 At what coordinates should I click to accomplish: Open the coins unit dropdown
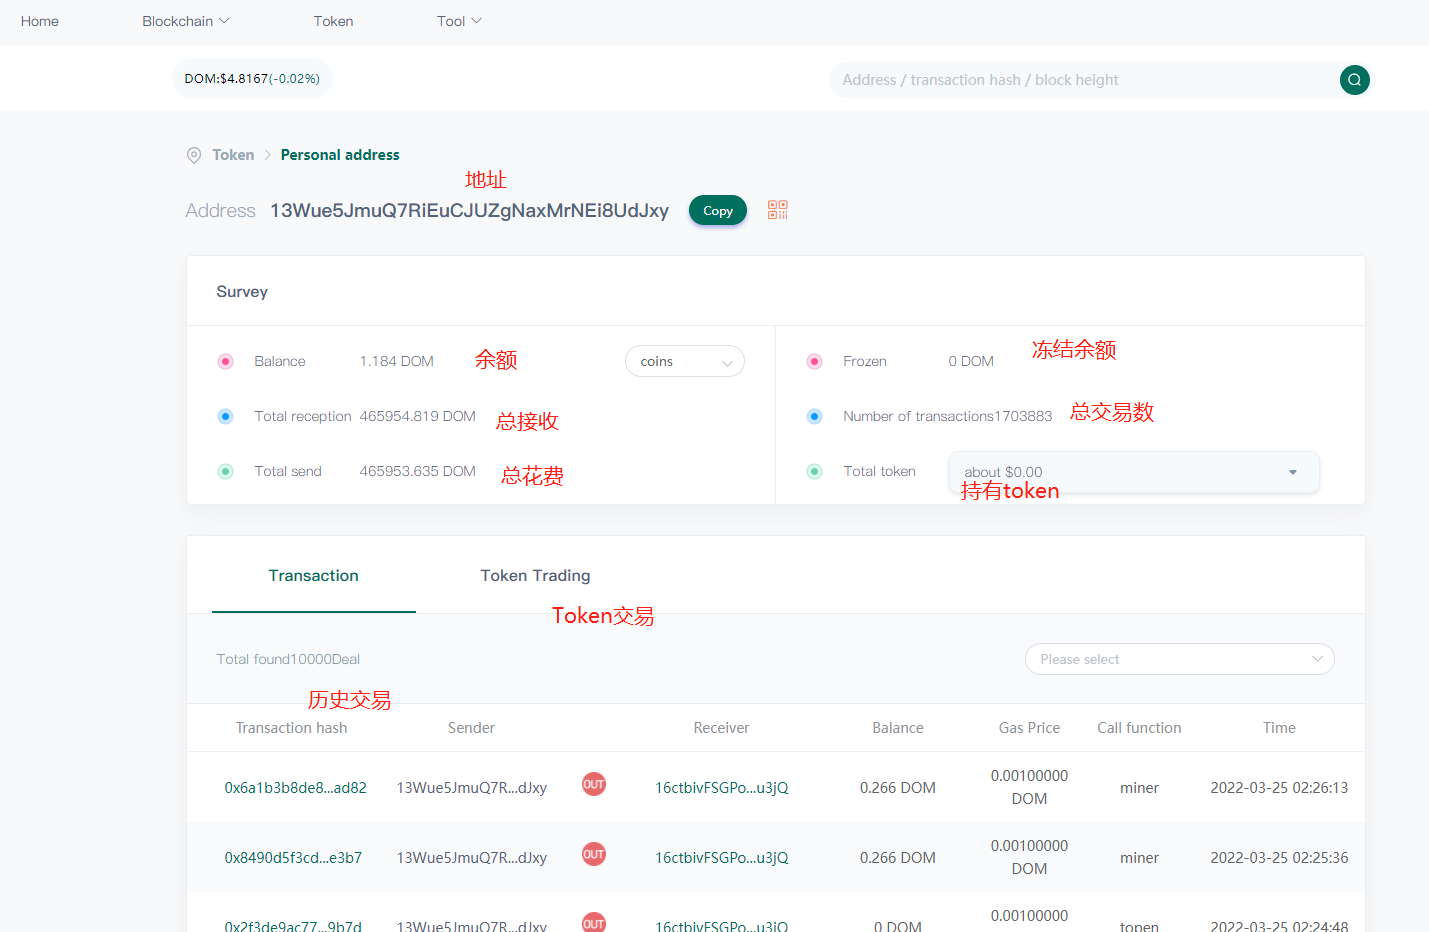click(x=685, y=362)
